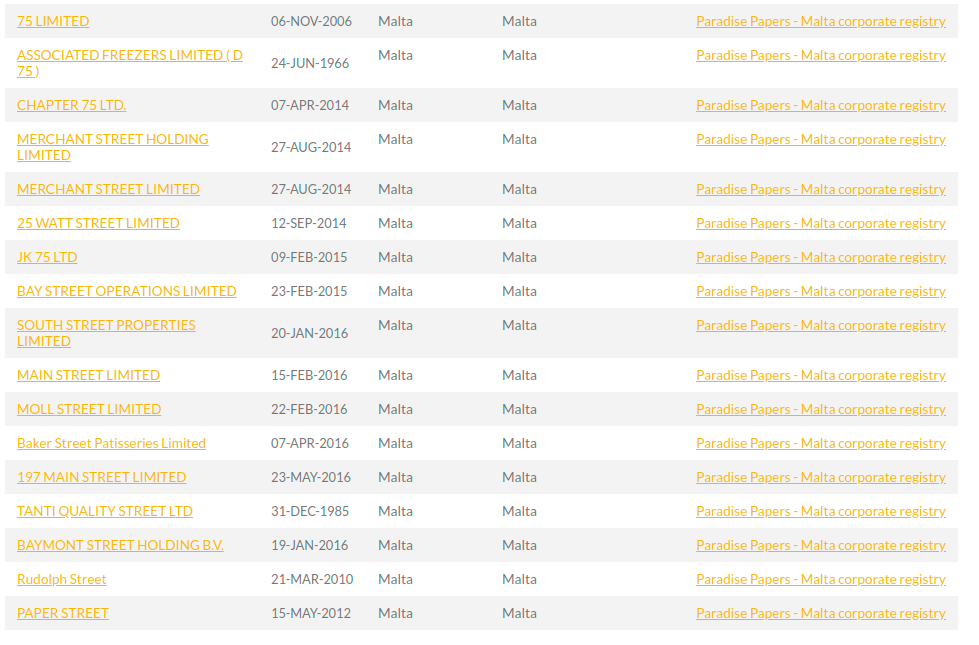Select BAY STREET OPERATIONS LIMITED link
The height and width of the screenshot is (645, 979).
[127, 291]
